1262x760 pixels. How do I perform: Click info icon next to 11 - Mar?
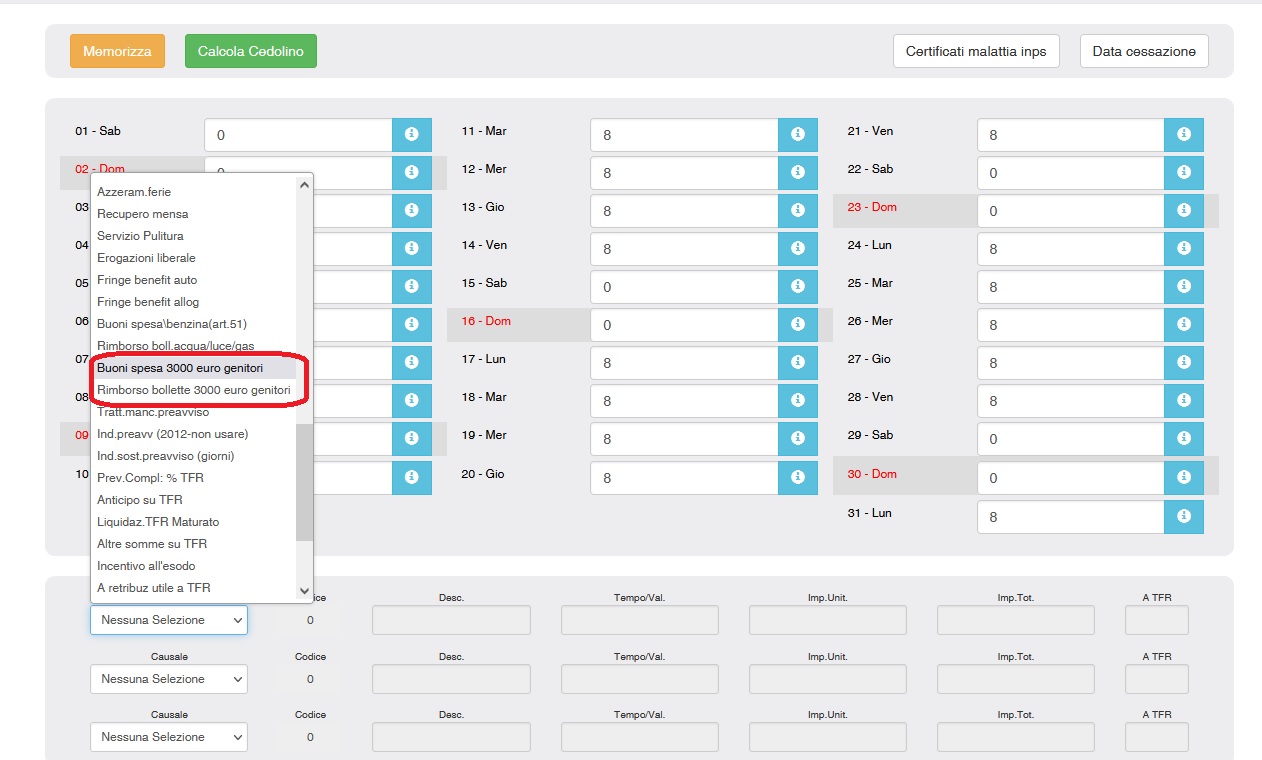[797, 134]
